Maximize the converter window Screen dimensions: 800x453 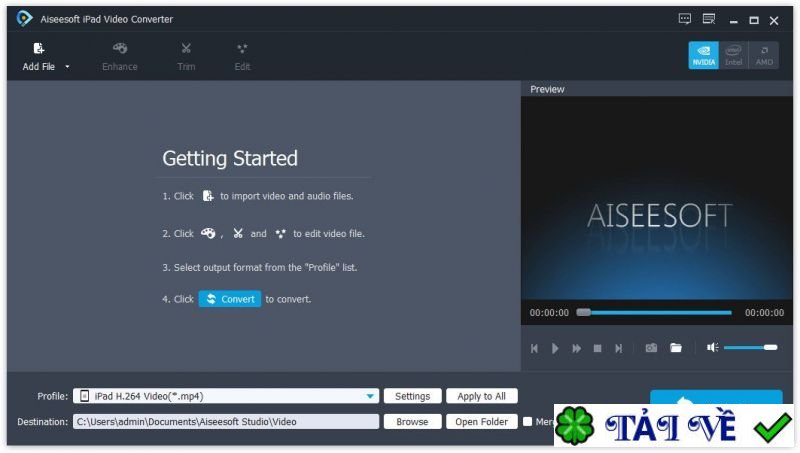754,20
